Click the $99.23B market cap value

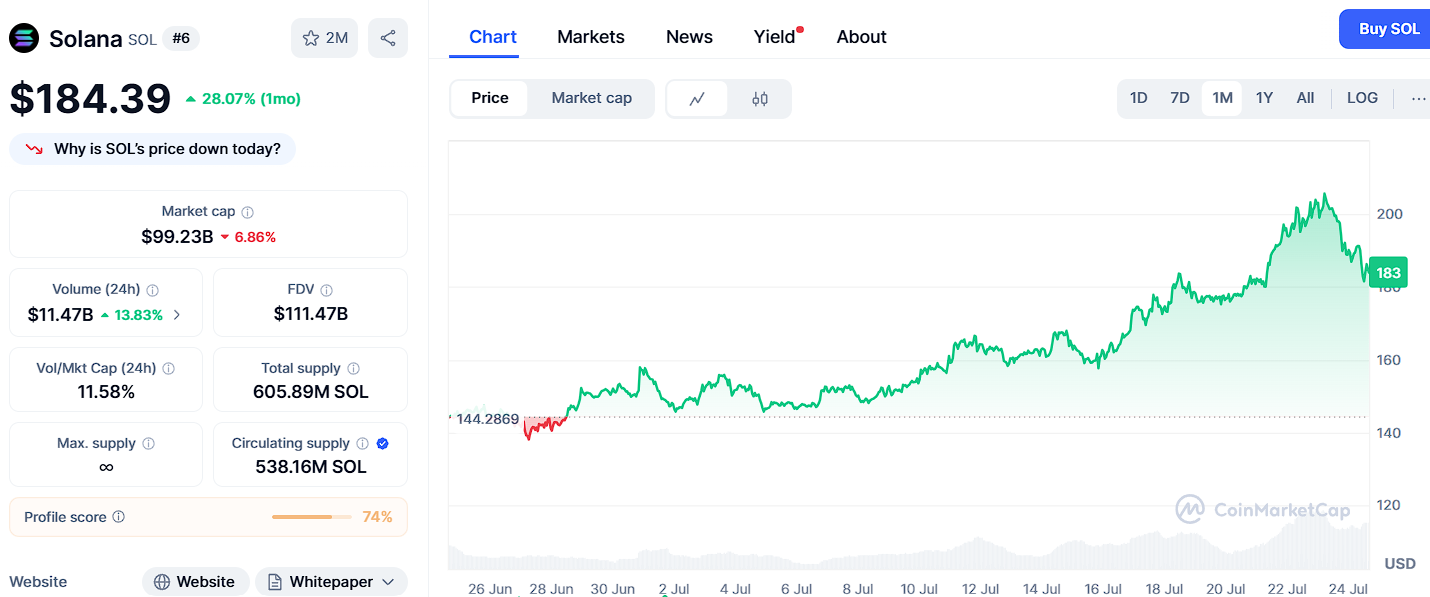pos(177,237)
